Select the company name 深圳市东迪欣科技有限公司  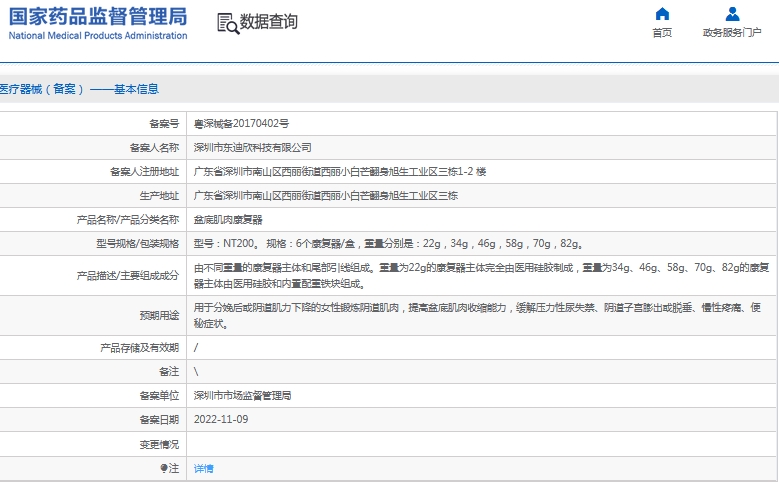[x=253, y=148]
